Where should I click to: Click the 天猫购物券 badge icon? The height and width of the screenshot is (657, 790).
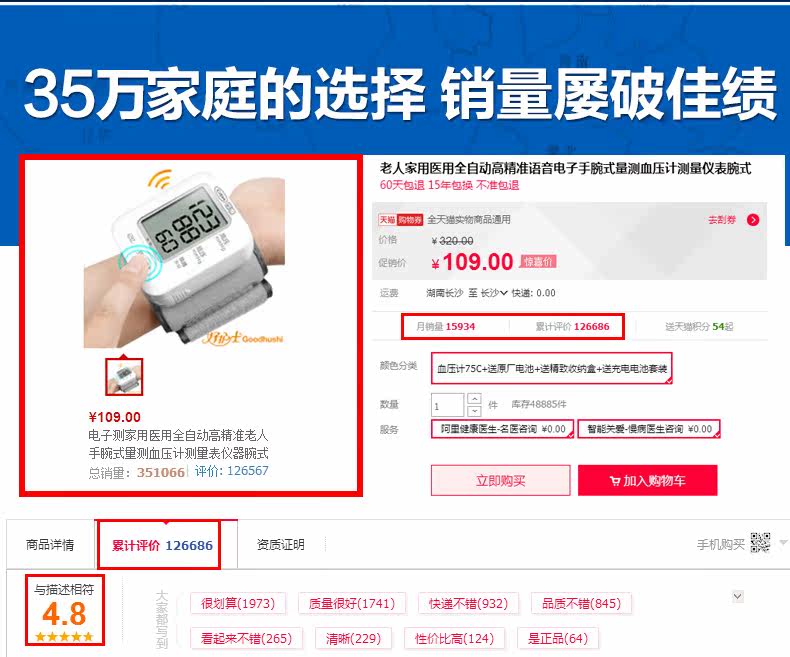tap(401, 220)
